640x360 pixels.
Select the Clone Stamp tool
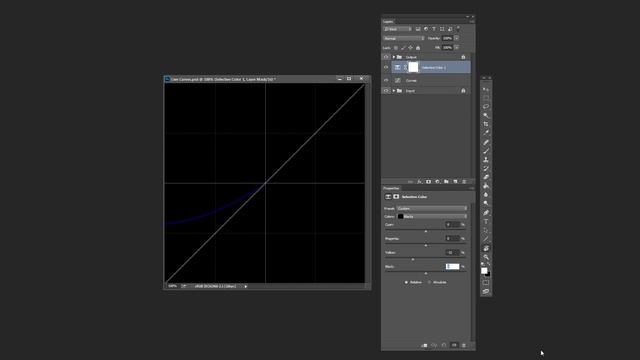click(486, 160)
